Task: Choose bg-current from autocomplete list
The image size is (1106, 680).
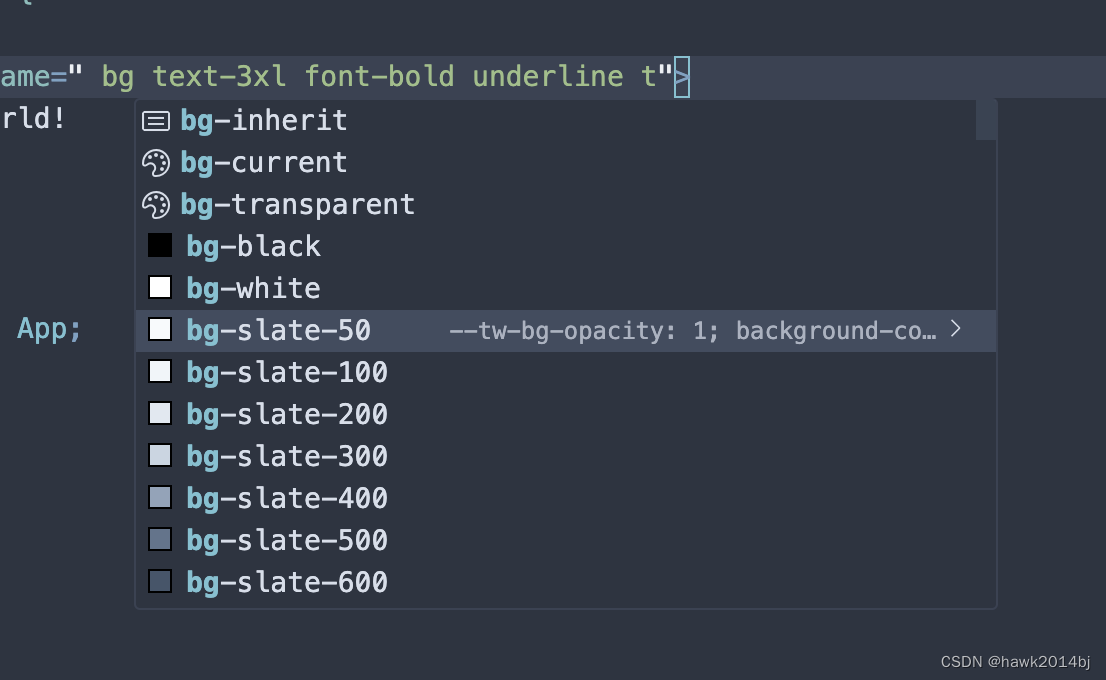Action: click(566, 163)
